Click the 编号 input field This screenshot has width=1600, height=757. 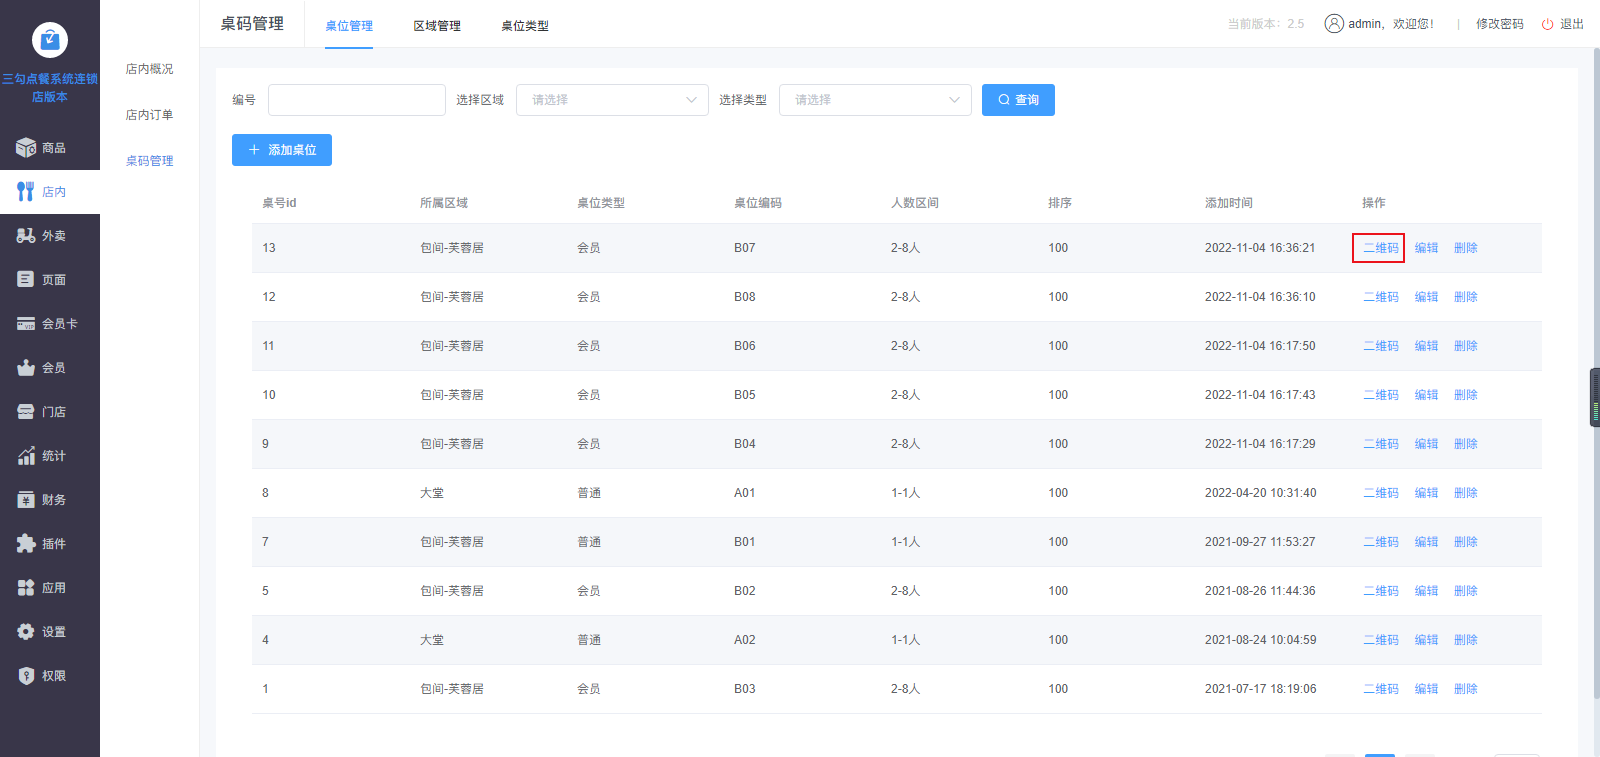click(357, 100)
